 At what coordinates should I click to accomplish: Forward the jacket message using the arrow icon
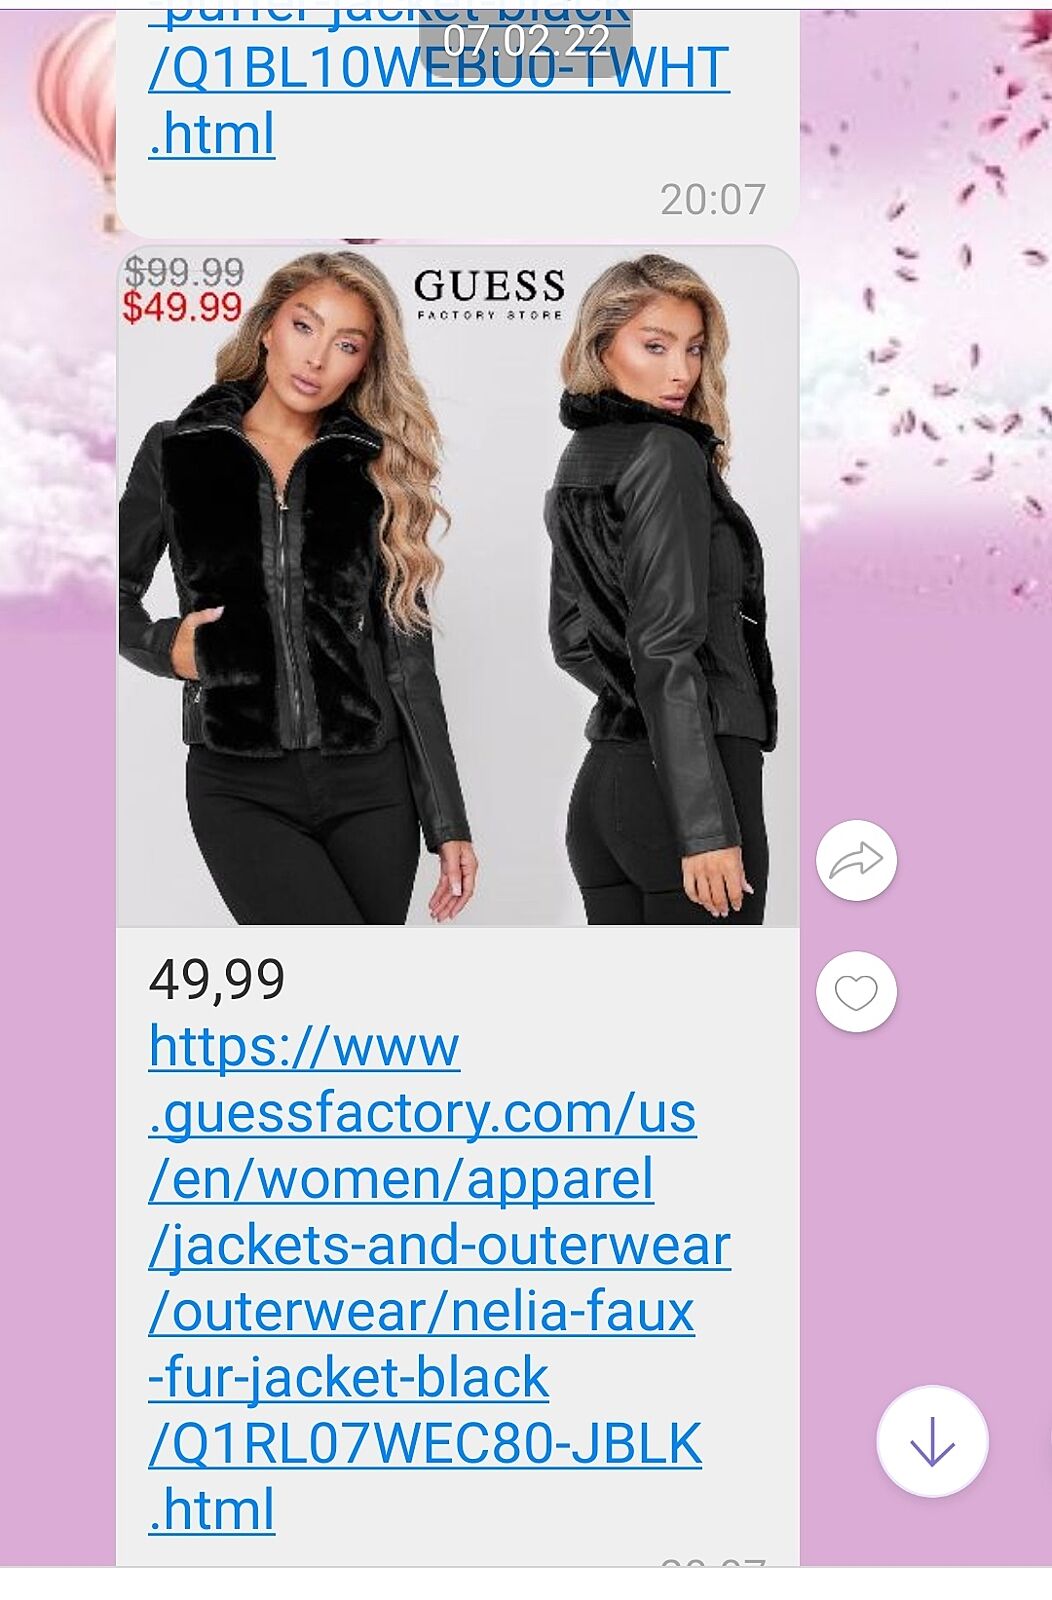856,860
